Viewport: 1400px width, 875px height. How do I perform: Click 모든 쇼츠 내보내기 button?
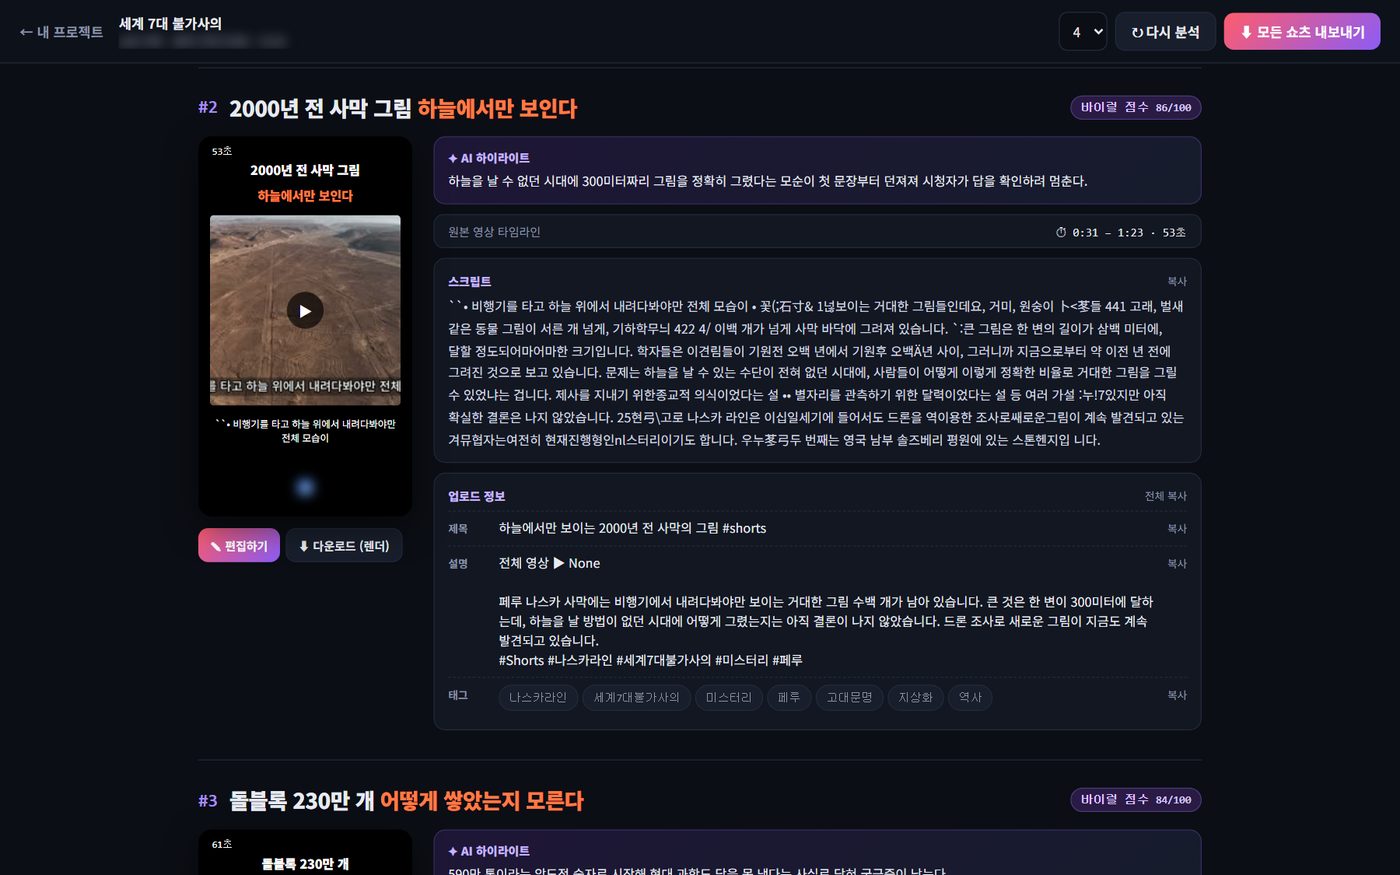click(1302, 32)
